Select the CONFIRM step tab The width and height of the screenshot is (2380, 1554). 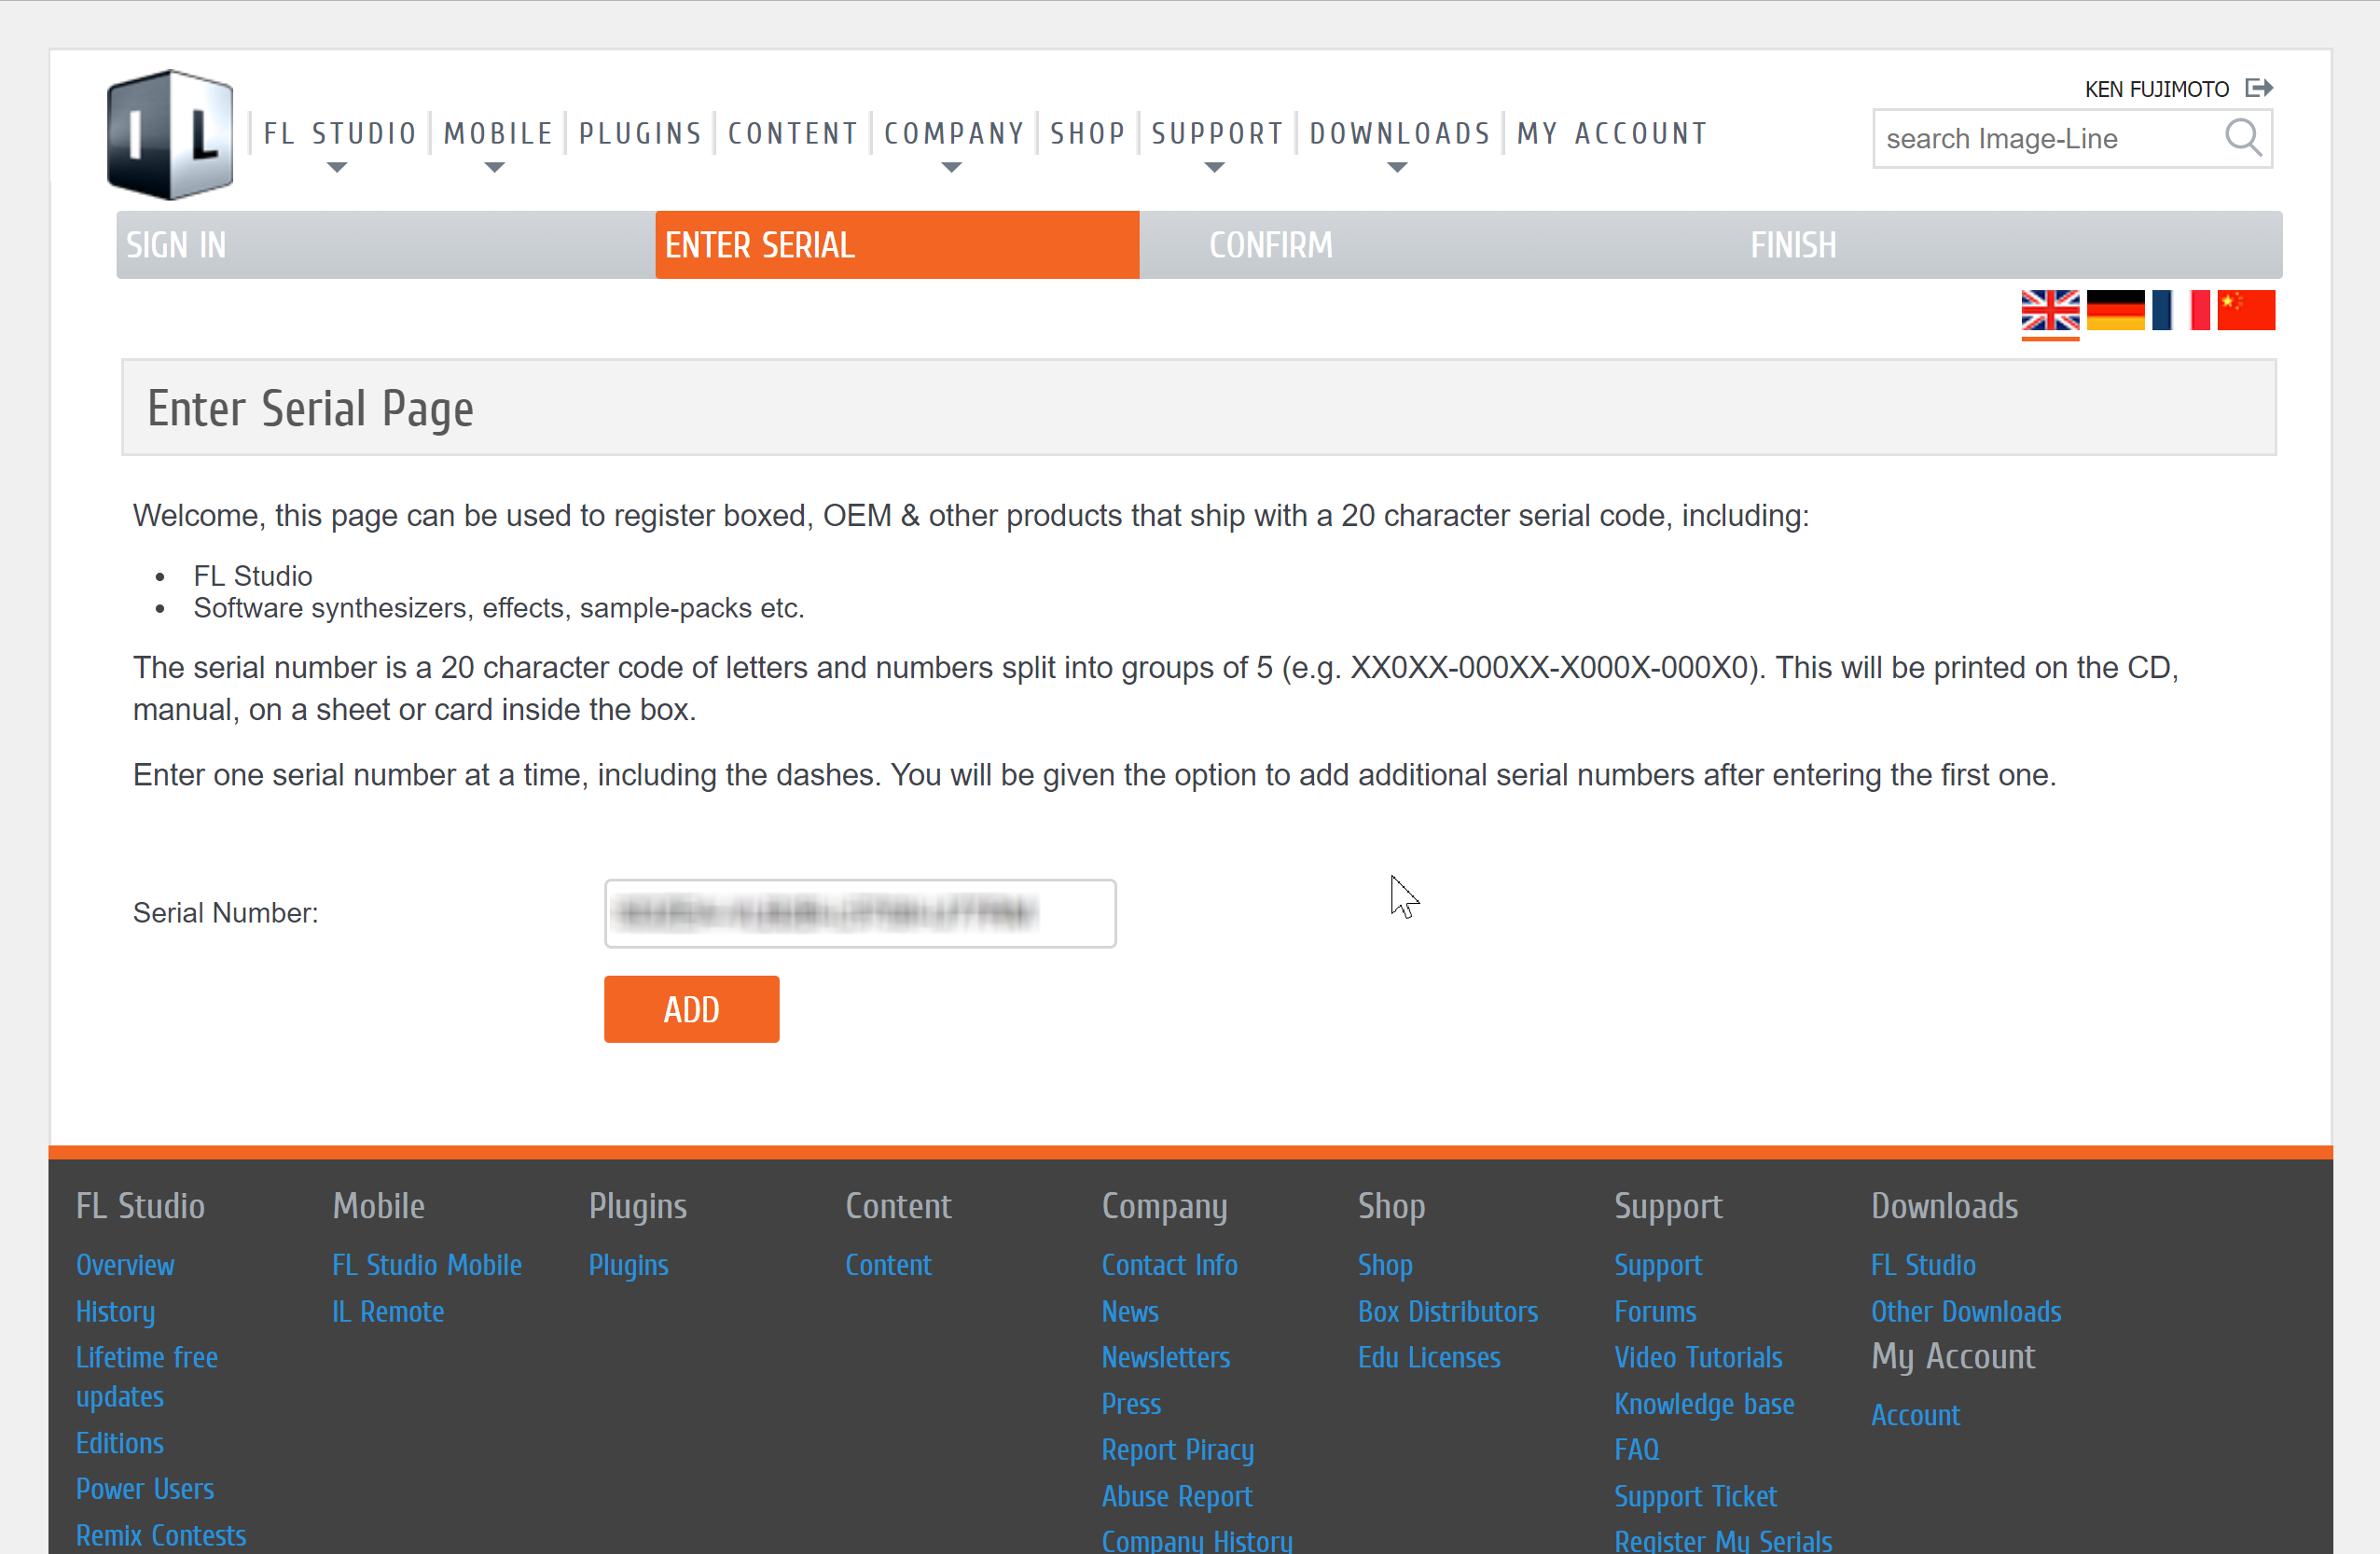coord(1270,245)
